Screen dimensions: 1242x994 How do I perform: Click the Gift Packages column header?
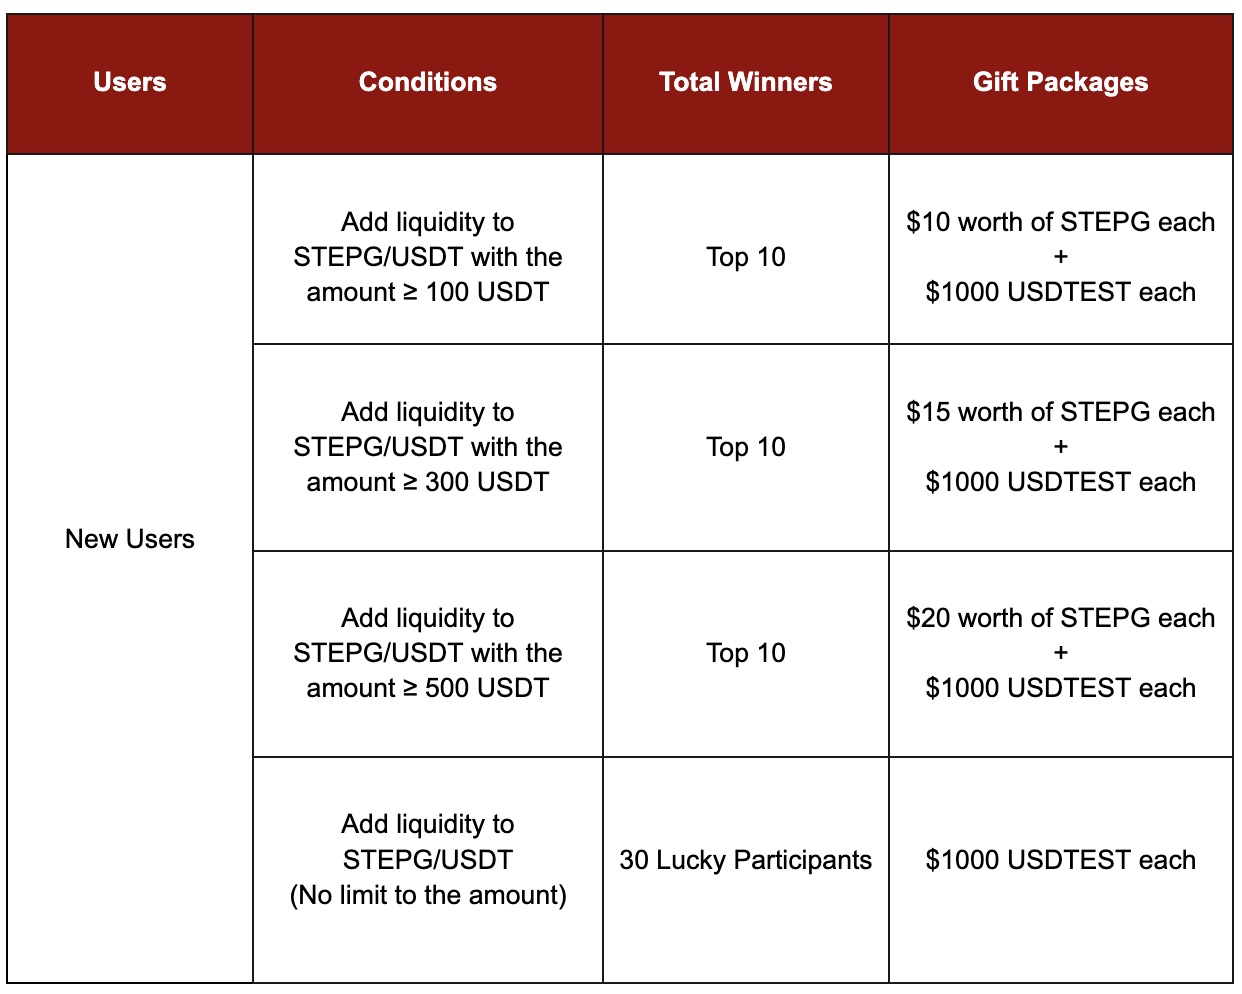coord(1061,82)
